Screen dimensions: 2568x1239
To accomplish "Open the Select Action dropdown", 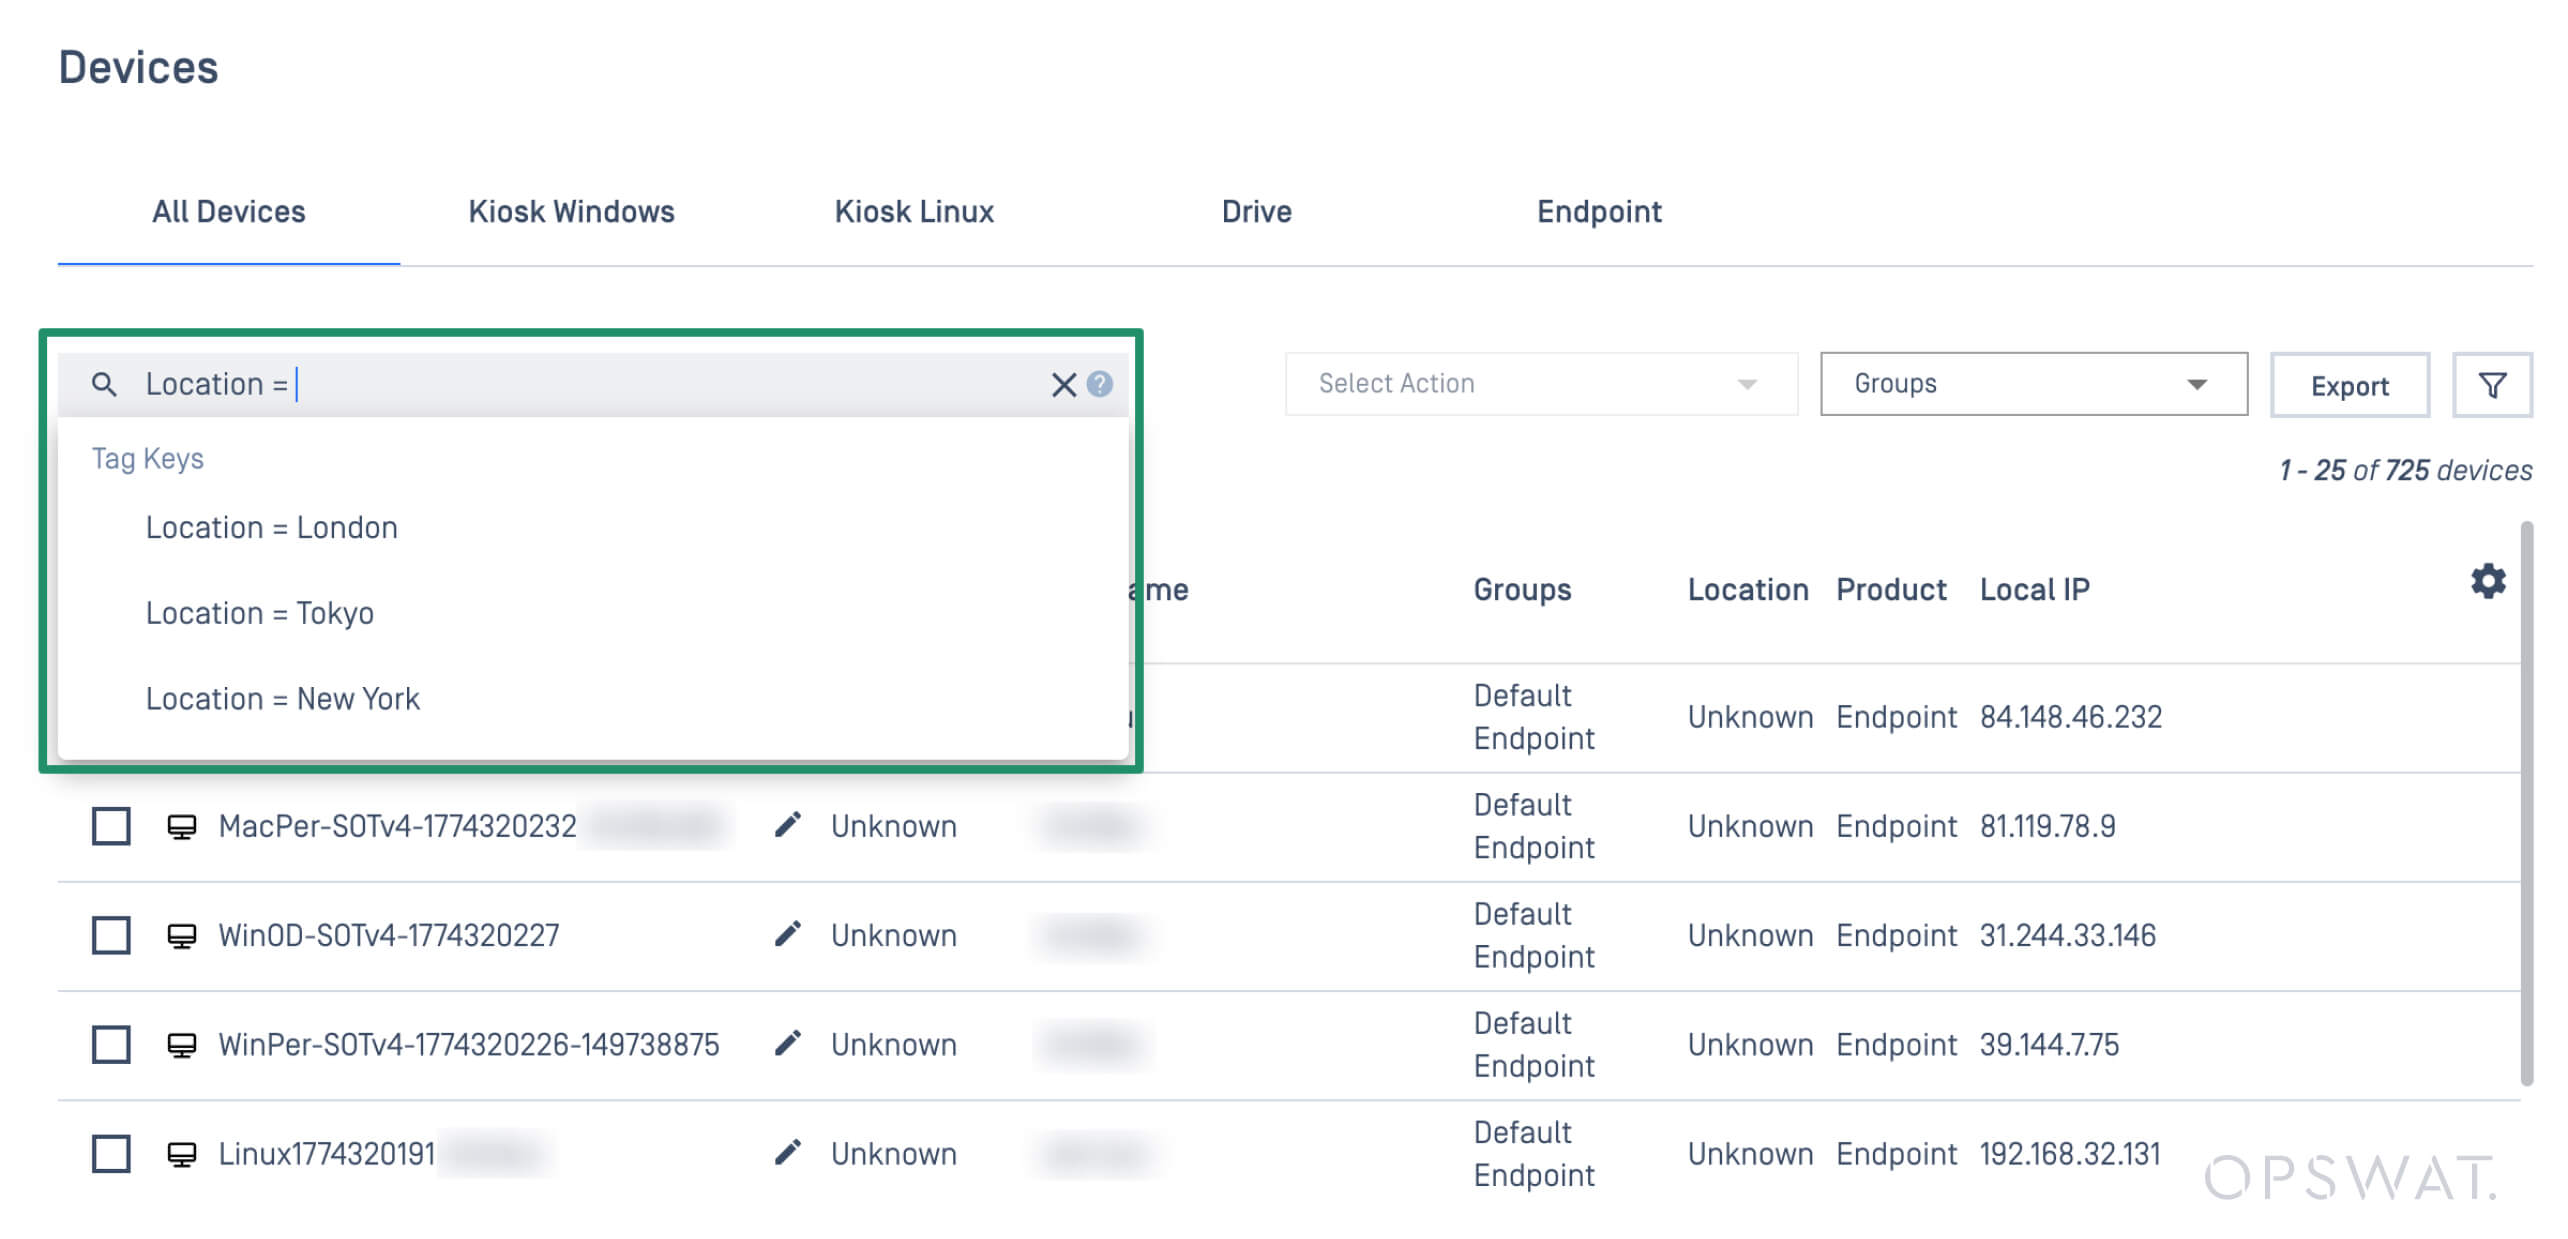I will pyautogui.click(x=1540, y=384).
